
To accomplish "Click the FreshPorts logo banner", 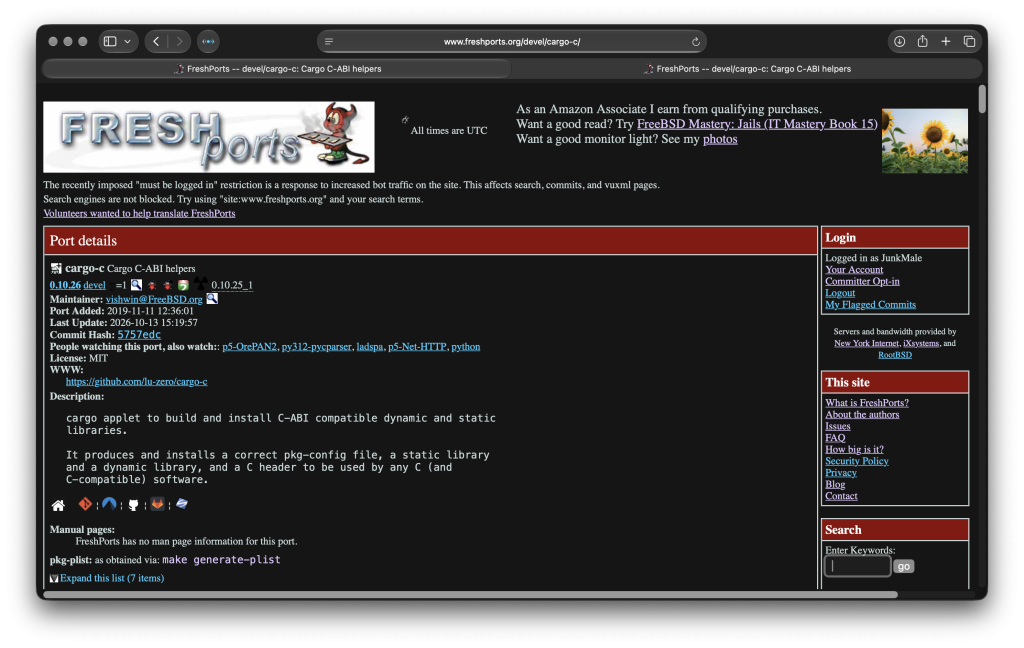I will (208, 137).
